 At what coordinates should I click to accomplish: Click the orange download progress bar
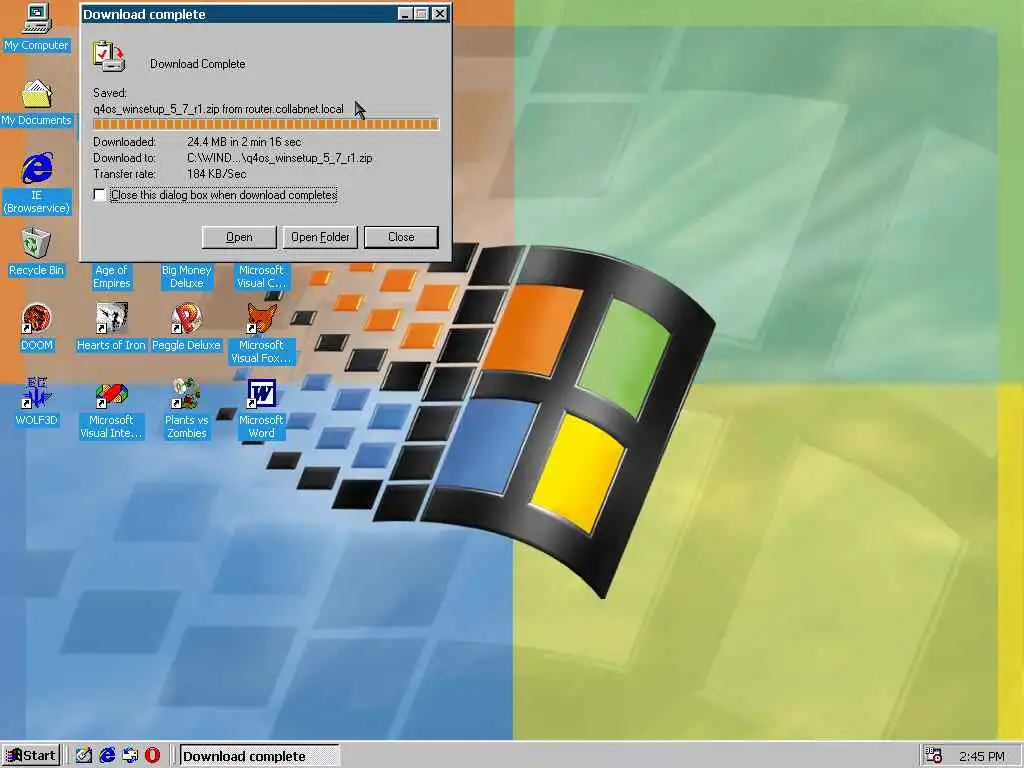[x=266, y=124]
